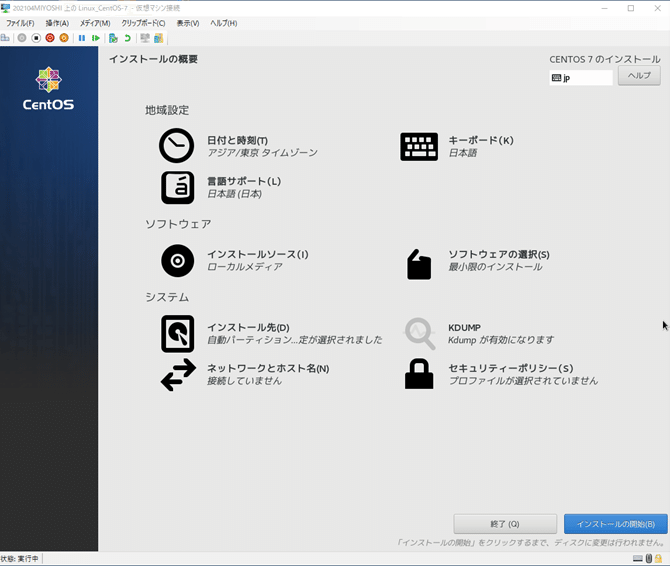
Task: Open the KDUMP magnifier icon
Action: [x=420, y=334]
